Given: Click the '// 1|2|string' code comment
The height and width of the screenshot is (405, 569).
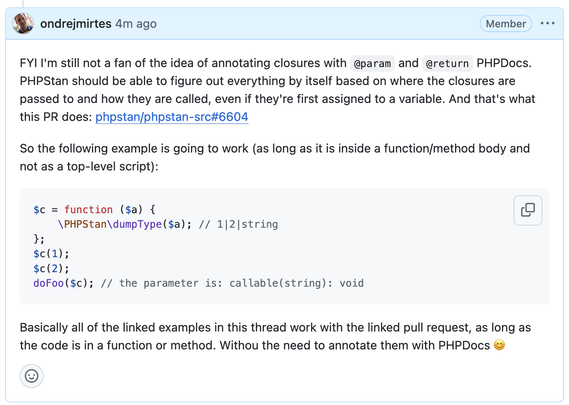Looking at the screenshot, I should tap(238, 224).
